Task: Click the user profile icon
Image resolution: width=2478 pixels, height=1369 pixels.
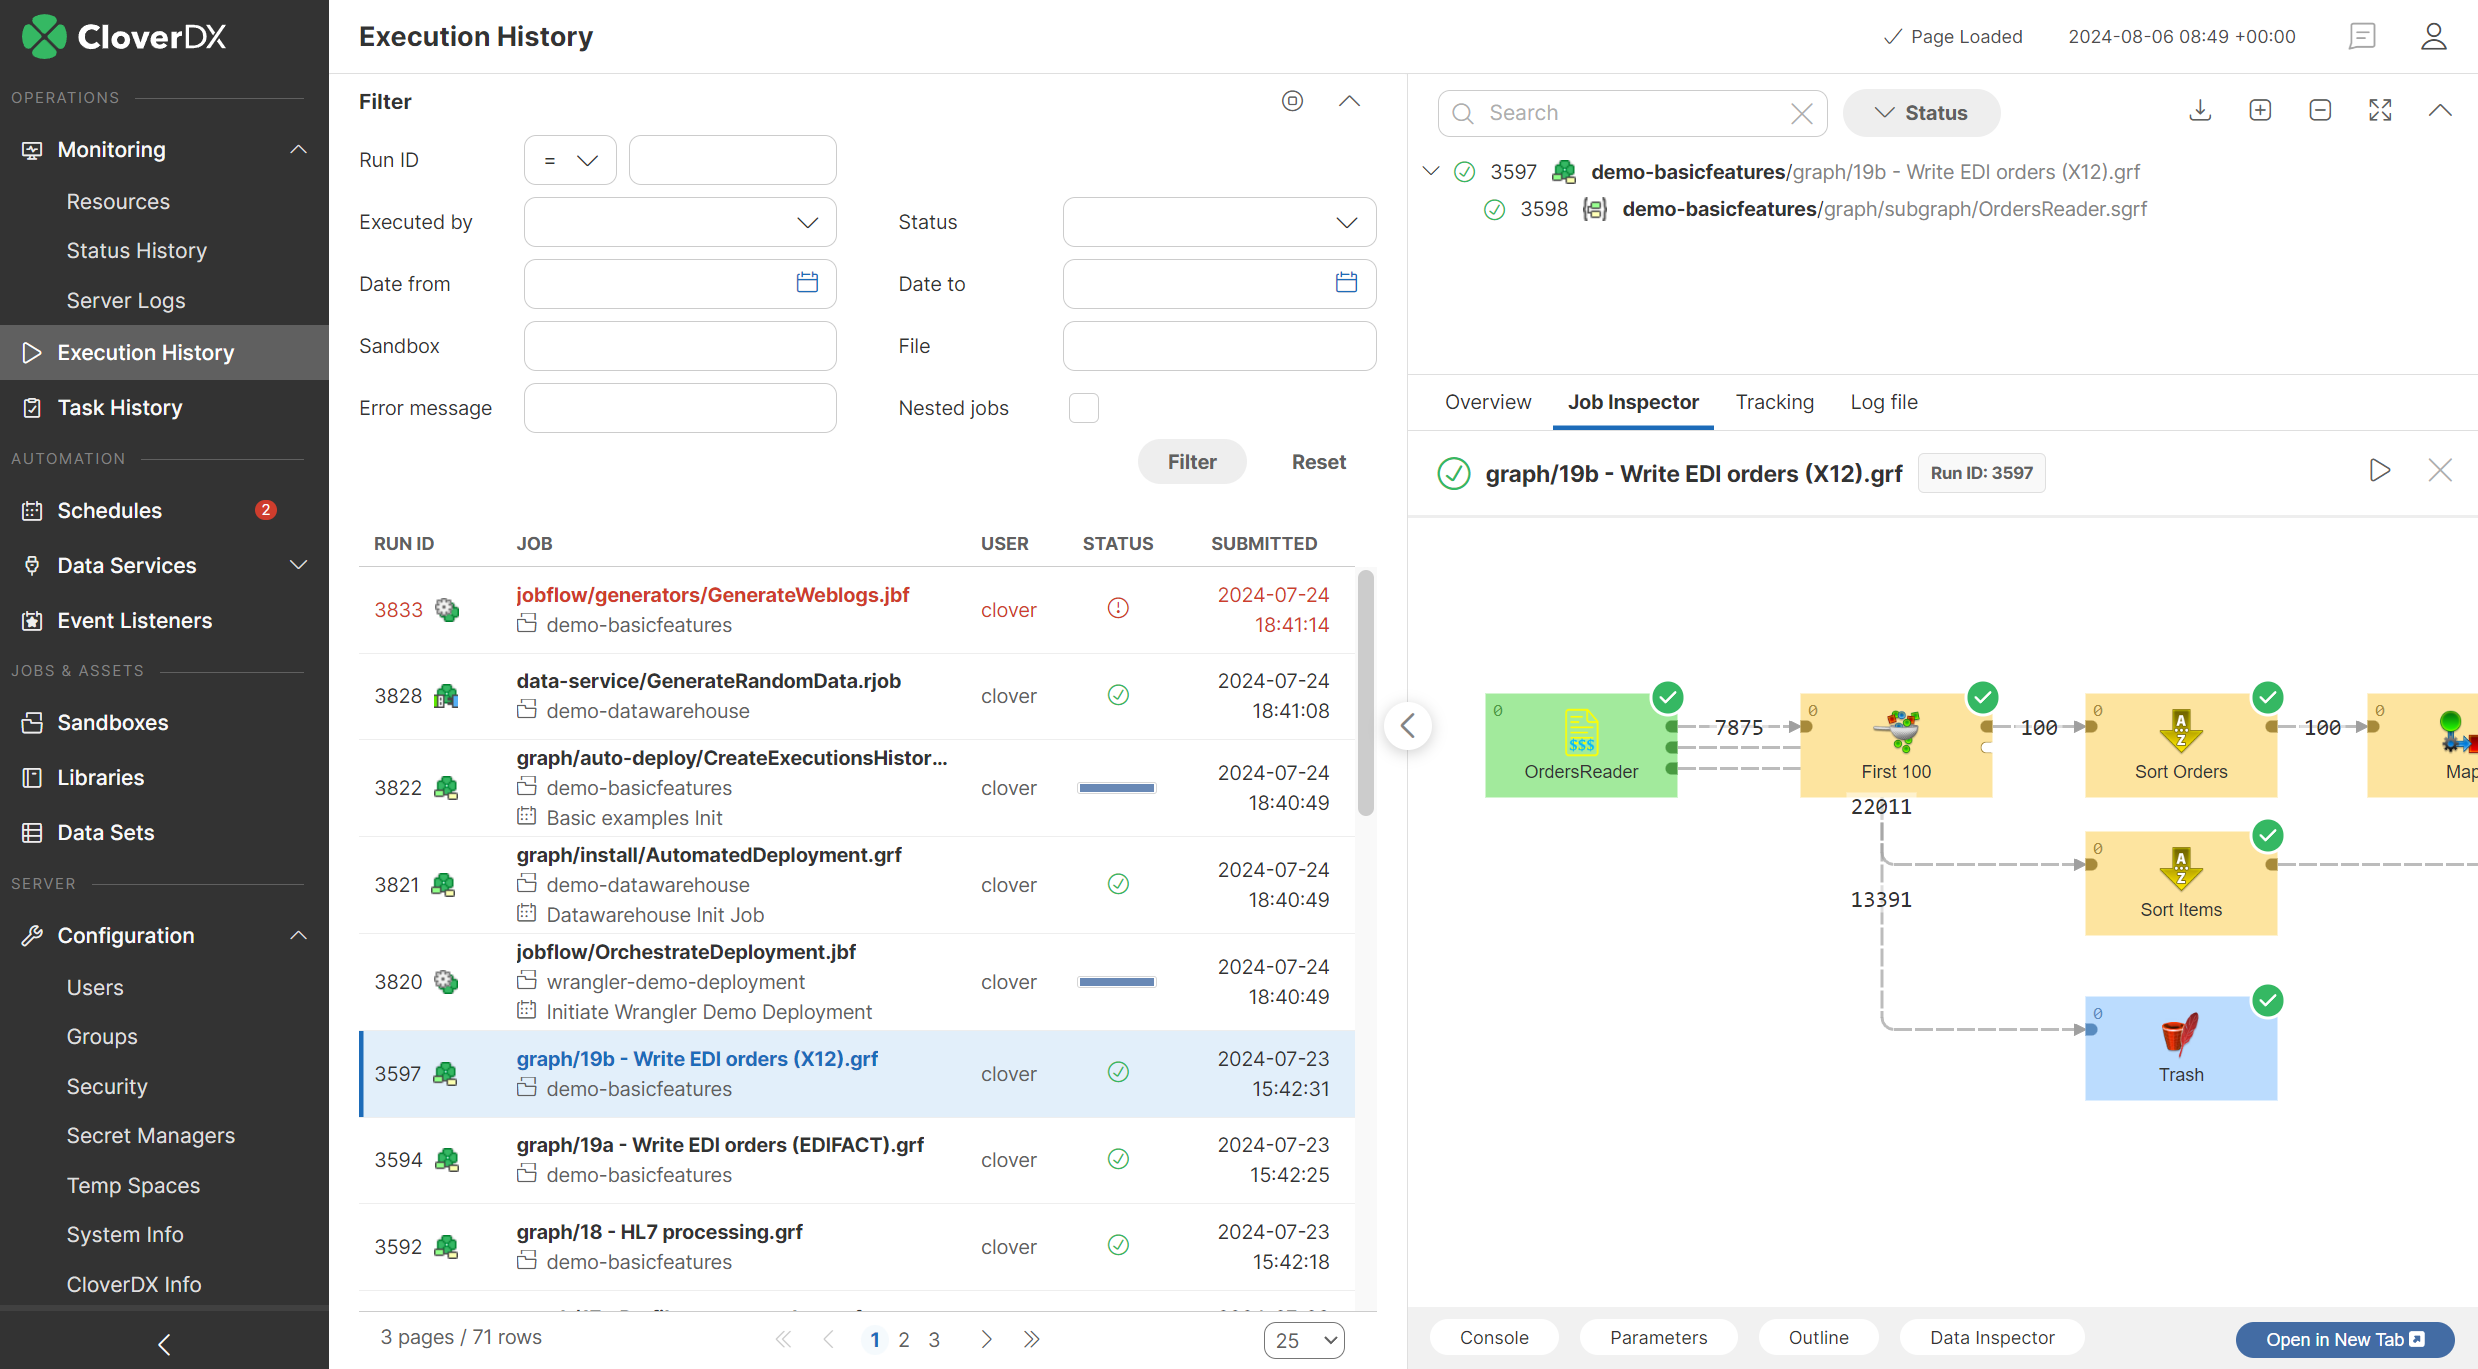Action: 2433,37
